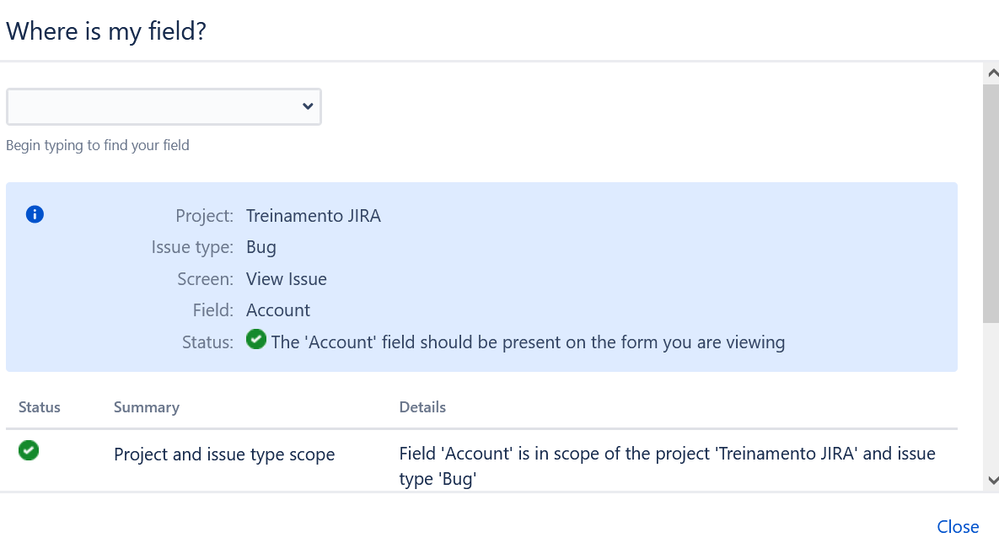Click the 'Treinamento JIRA' project value
The width and height of the screenshot is (999, 549).
tap(313, 216)
